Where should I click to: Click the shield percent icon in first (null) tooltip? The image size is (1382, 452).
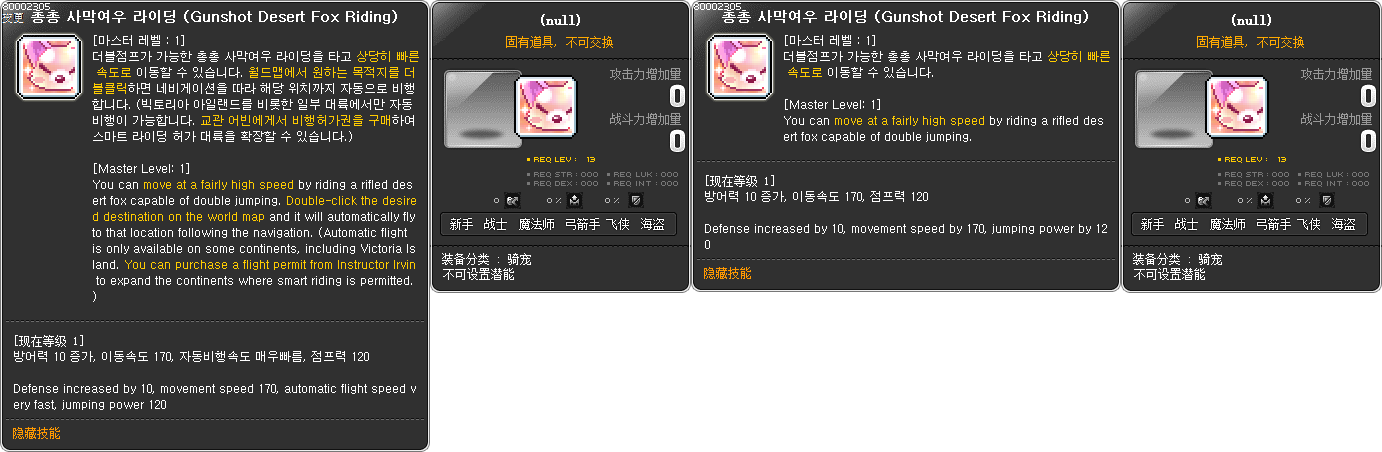click(636, 201)
